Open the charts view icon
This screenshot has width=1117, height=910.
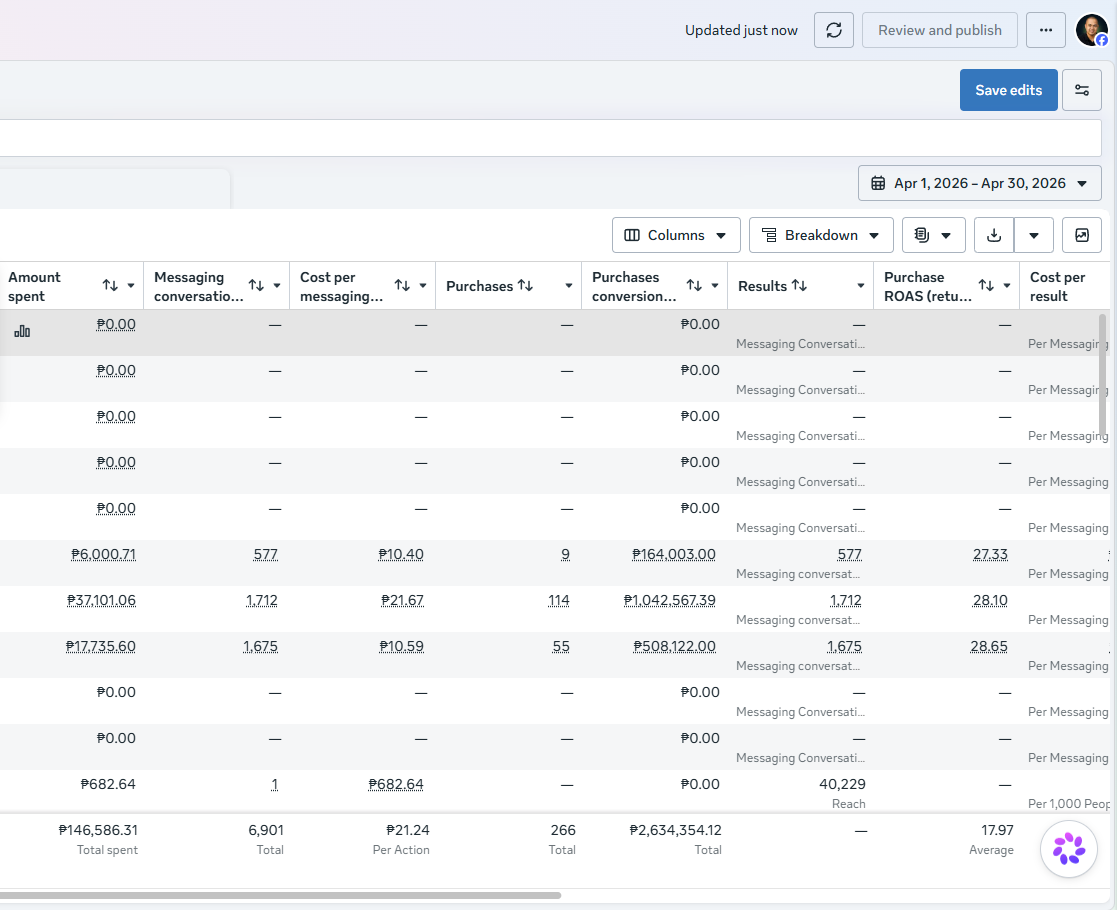point(1081,235)
